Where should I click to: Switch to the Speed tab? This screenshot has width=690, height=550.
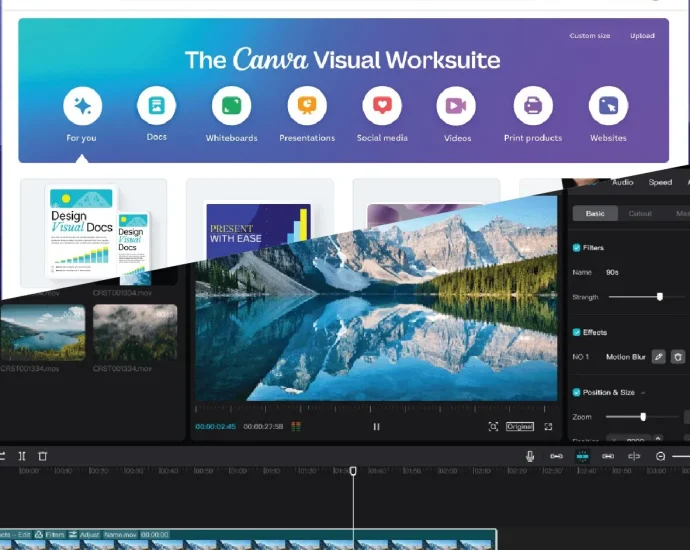point(660,182)
